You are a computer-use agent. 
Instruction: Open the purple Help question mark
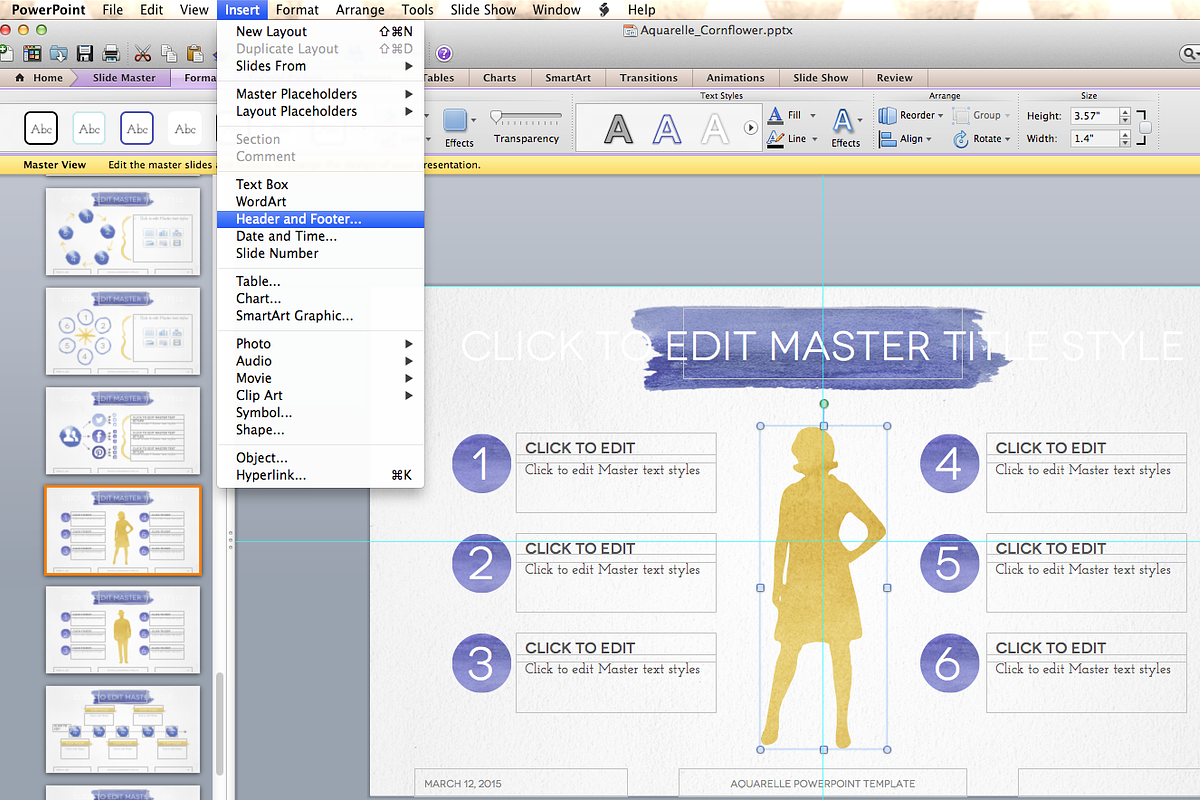pos(444,53)
